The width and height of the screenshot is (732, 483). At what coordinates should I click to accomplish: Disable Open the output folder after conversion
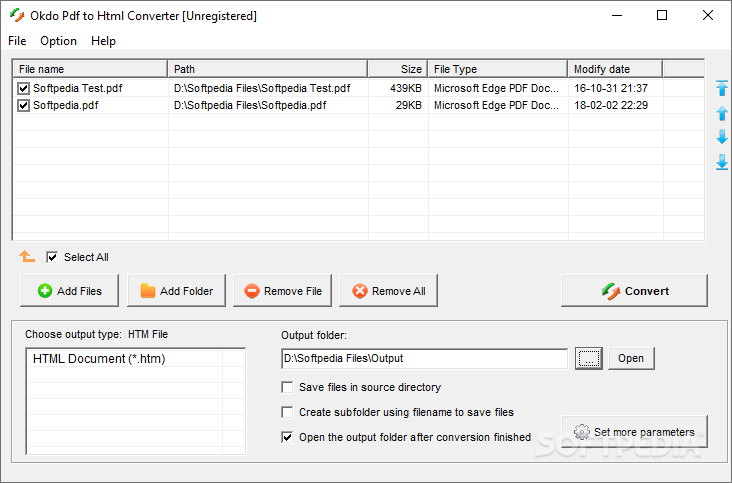click(x=287, y=437)
